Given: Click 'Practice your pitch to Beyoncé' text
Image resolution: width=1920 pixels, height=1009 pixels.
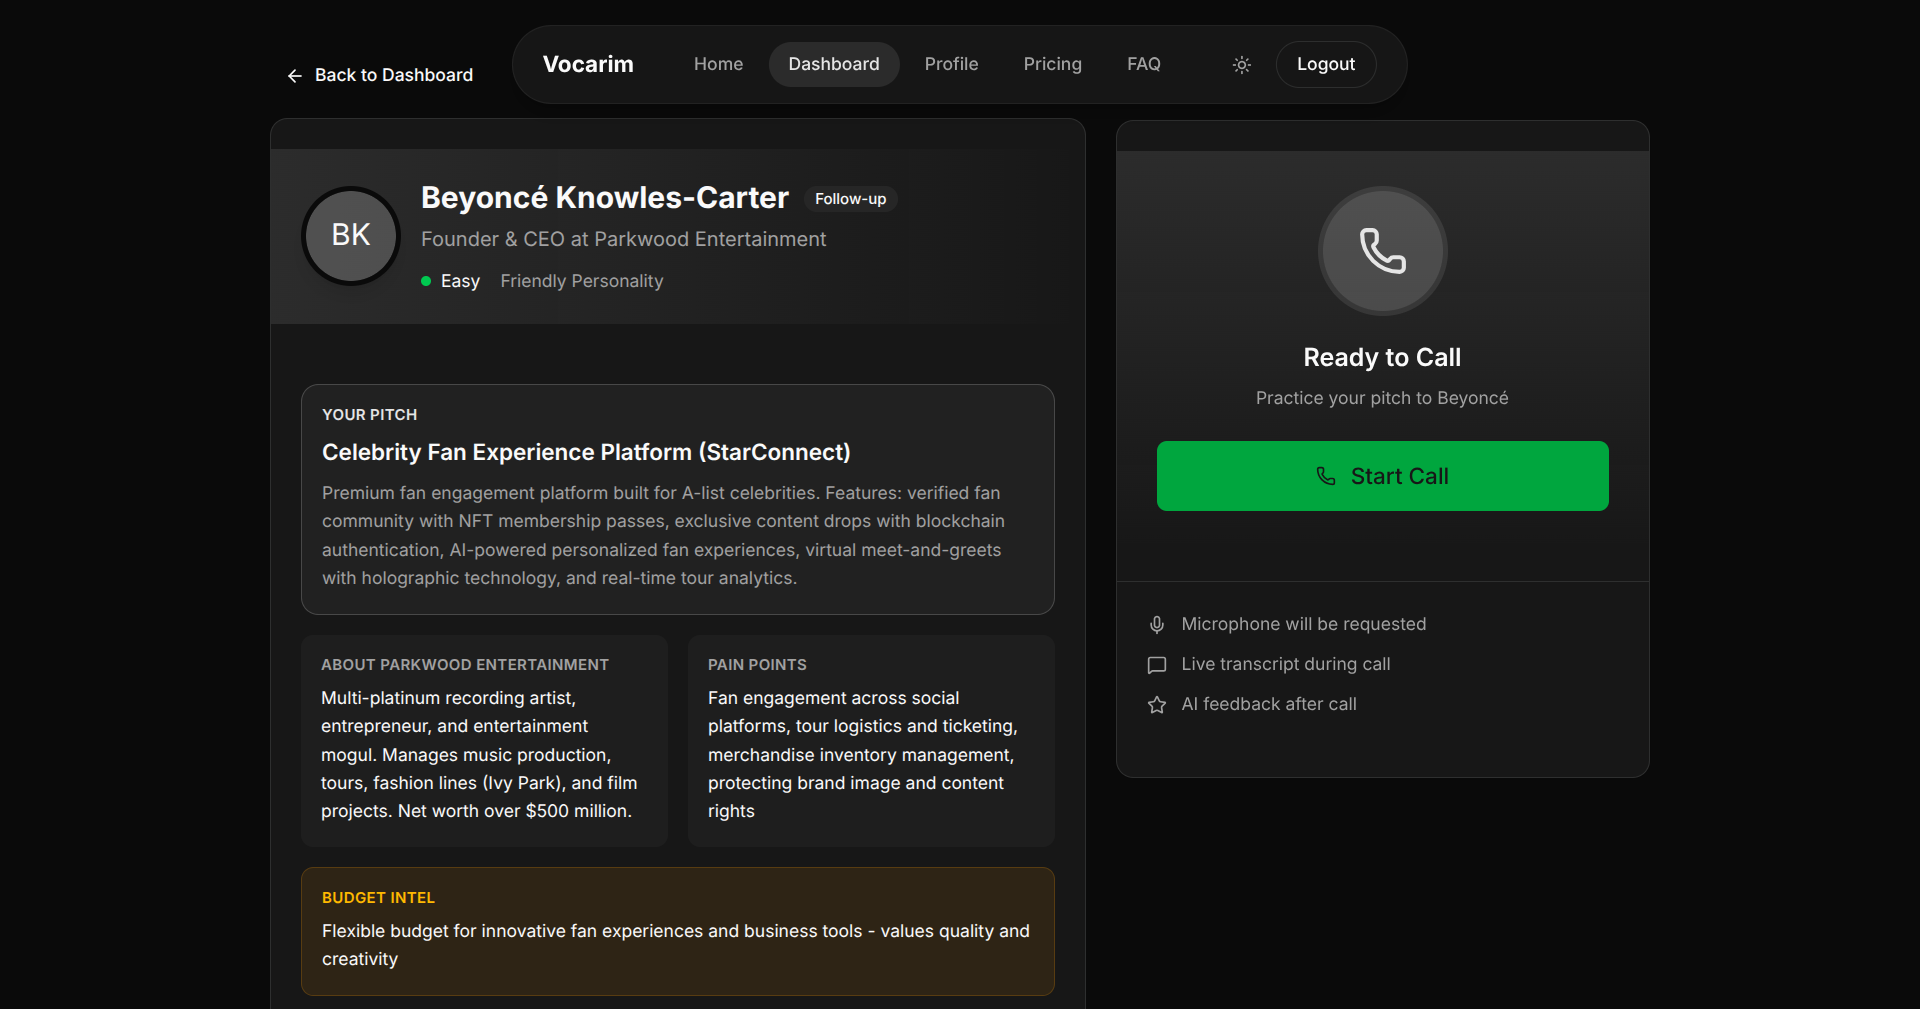Looking at the screenshot, I should [x=1382, y=398].
